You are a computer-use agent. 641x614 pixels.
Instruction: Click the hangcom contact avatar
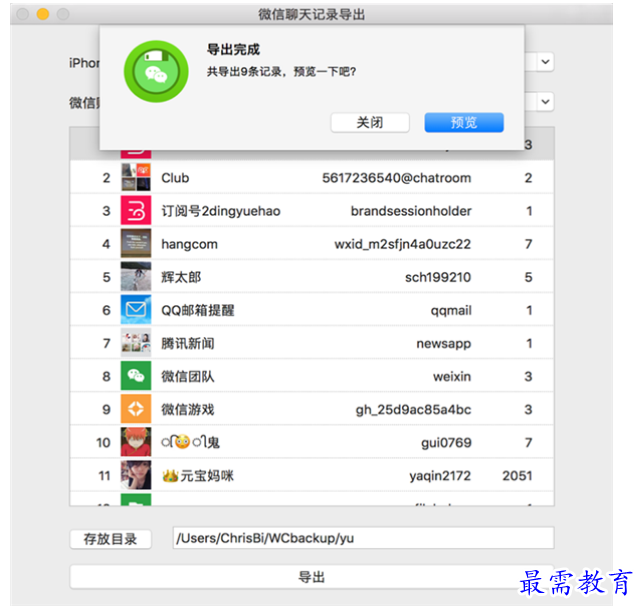pyautogui.click(x=136, y=244)
